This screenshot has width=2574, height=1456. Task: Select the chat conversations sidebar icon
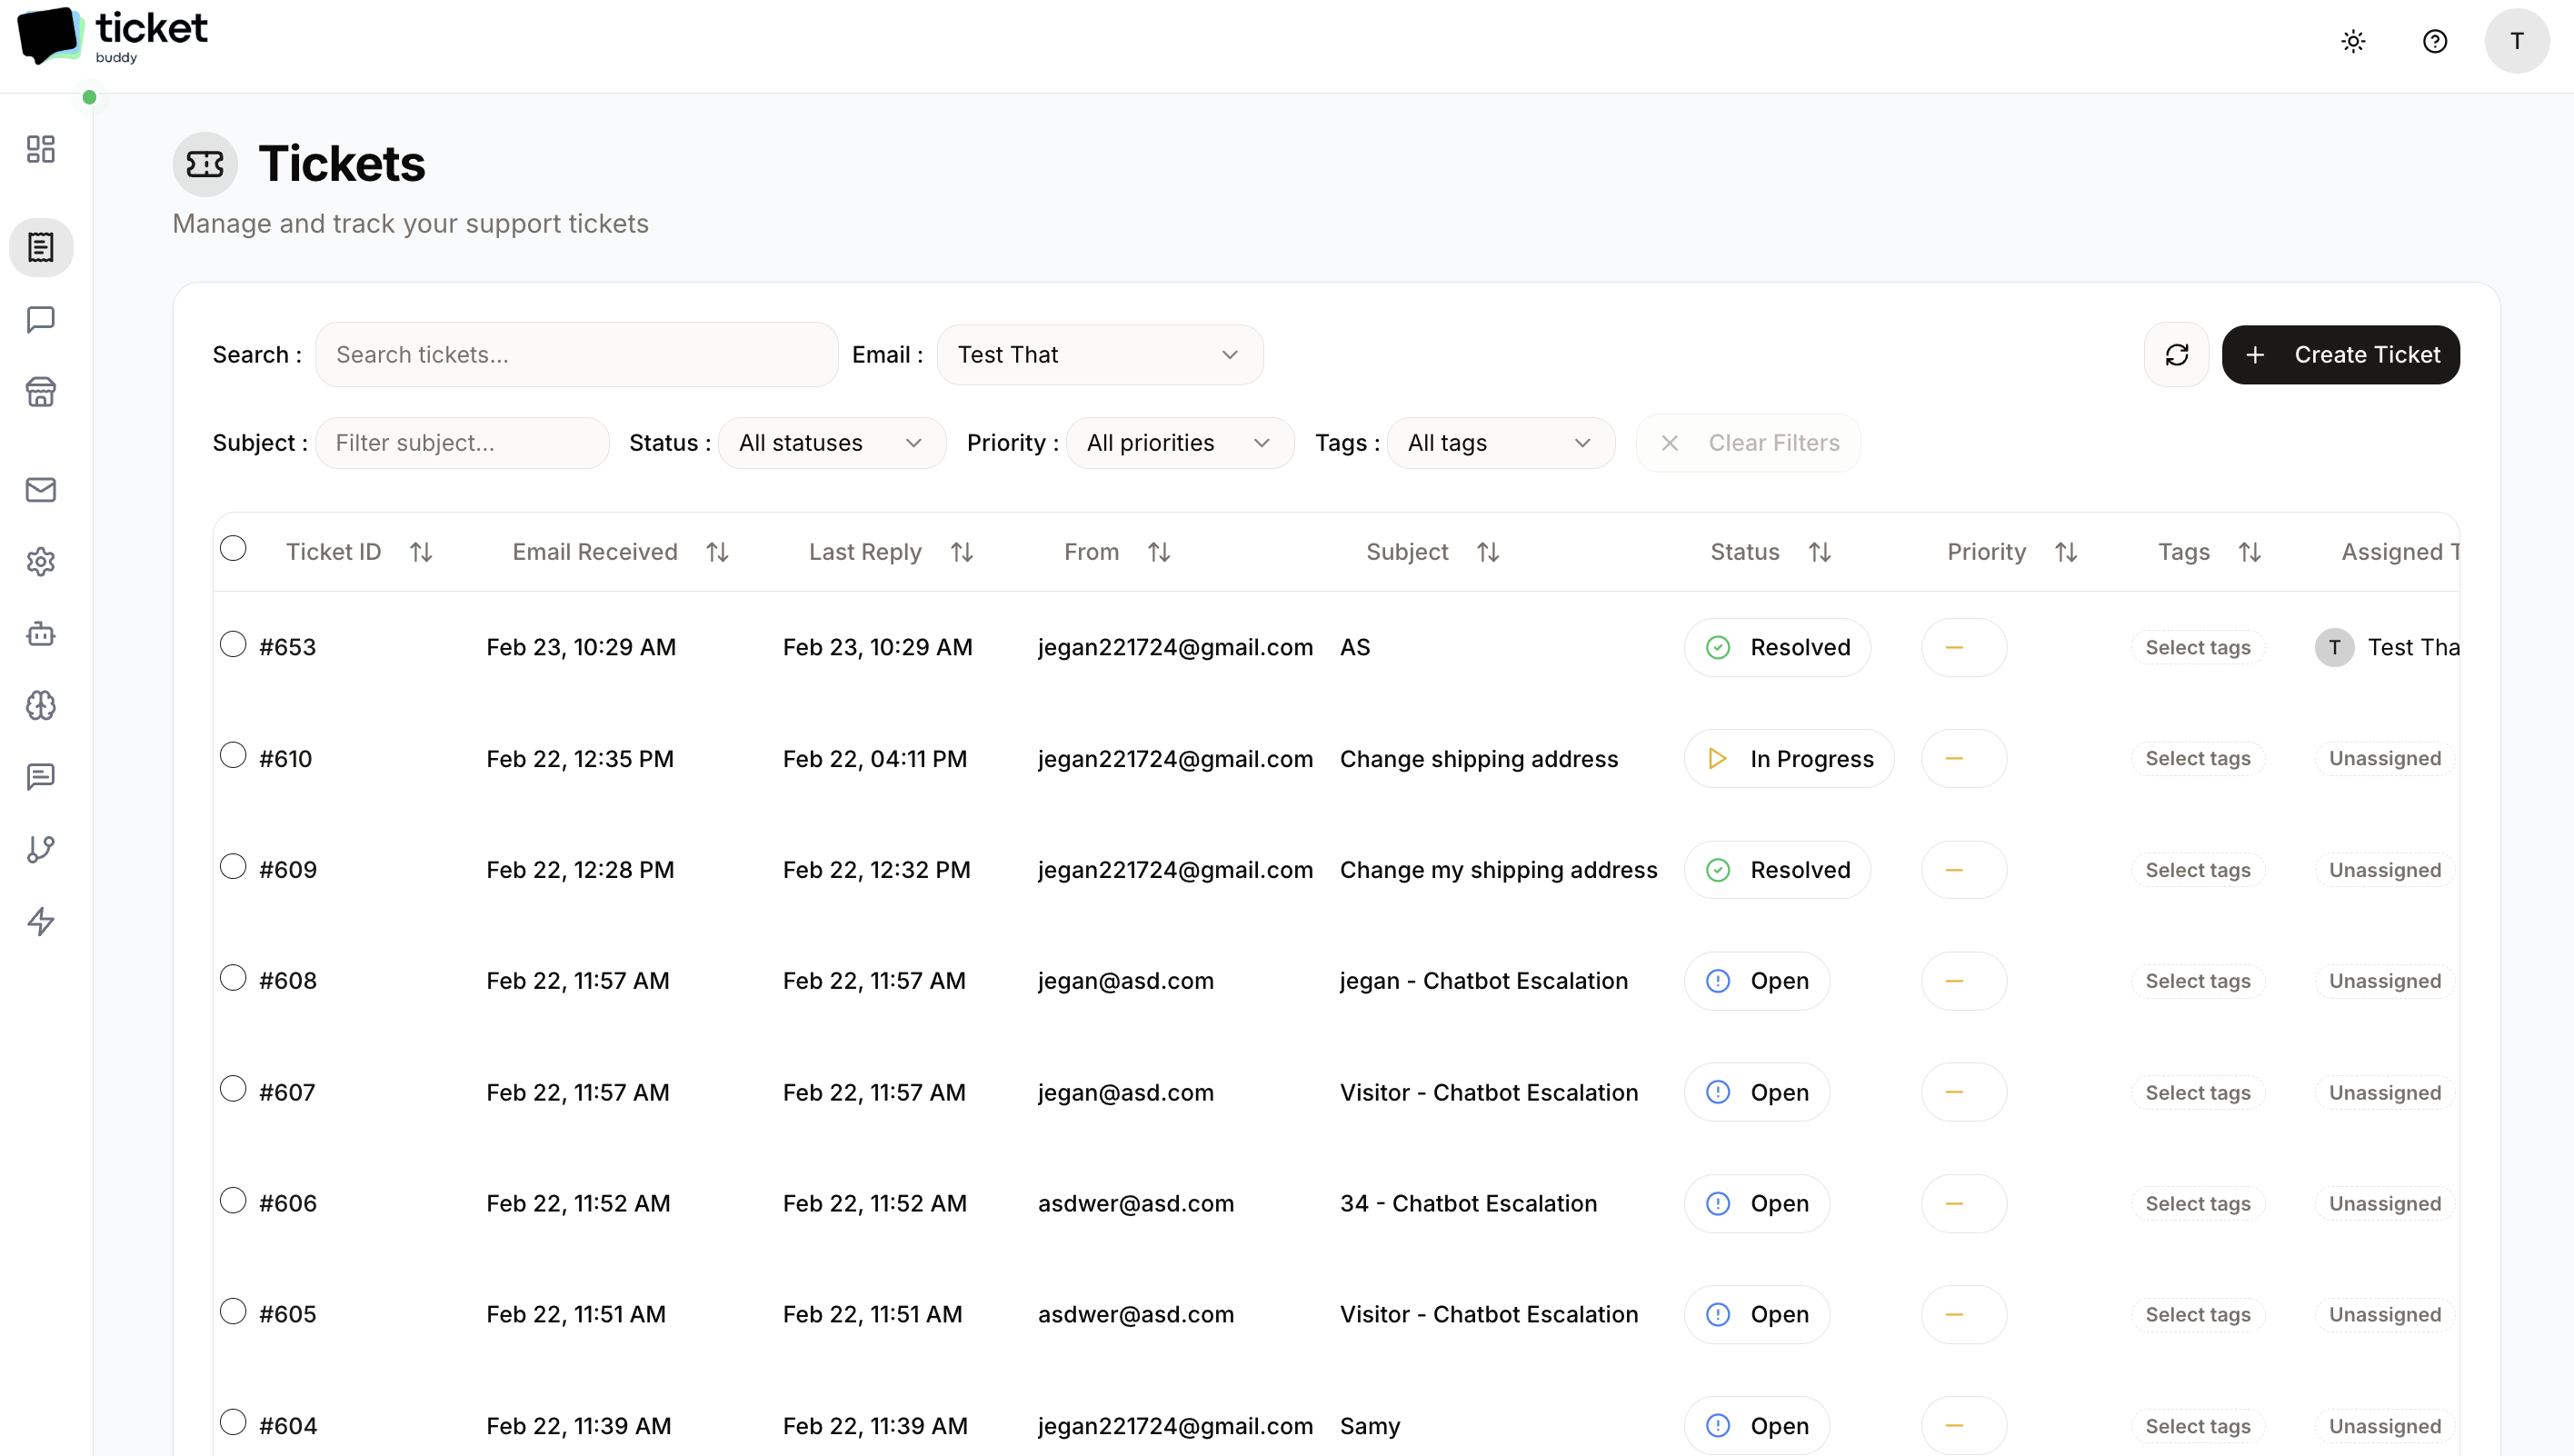pos(40,320)
